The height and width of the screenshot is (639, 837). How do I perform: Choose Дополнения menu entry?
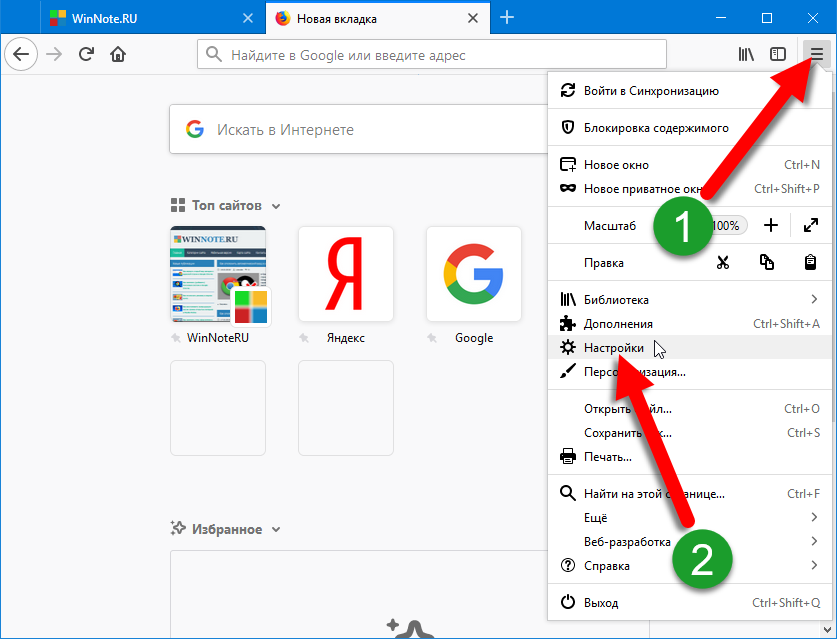click(618, 323)
